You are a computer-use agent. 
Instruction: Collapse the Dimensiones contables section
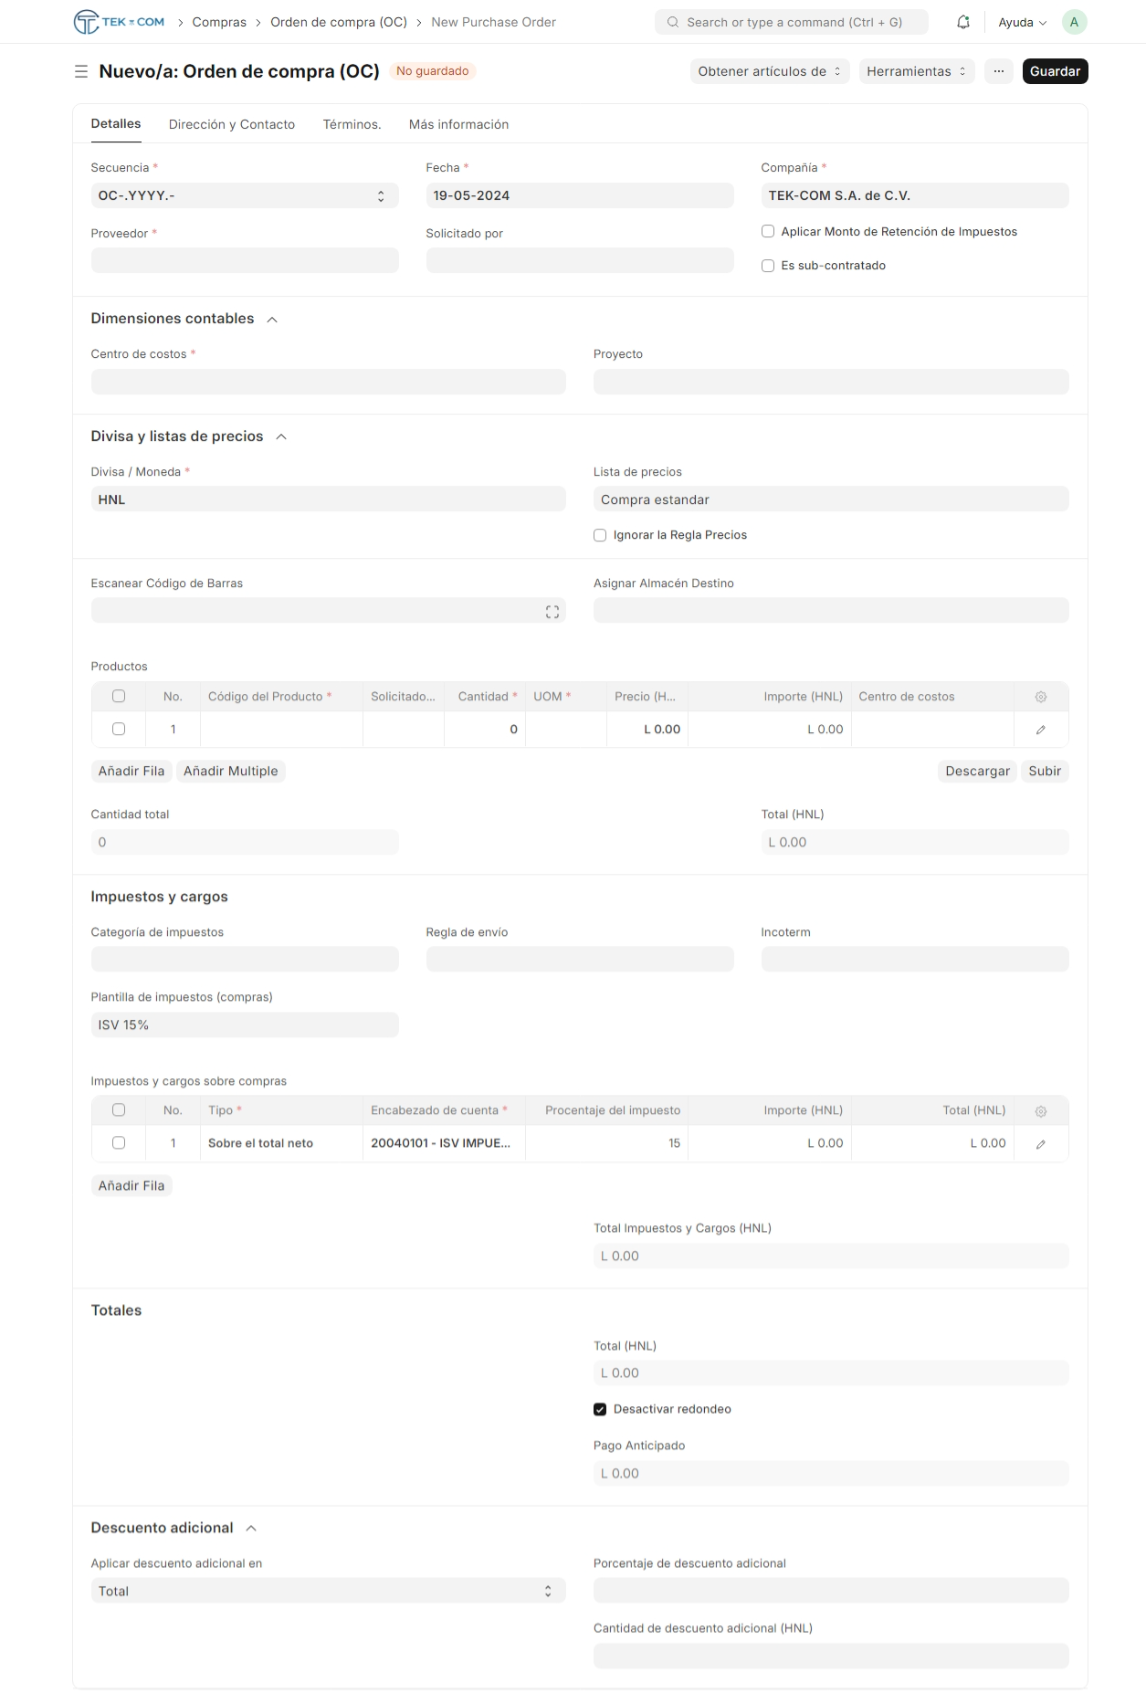272,320
